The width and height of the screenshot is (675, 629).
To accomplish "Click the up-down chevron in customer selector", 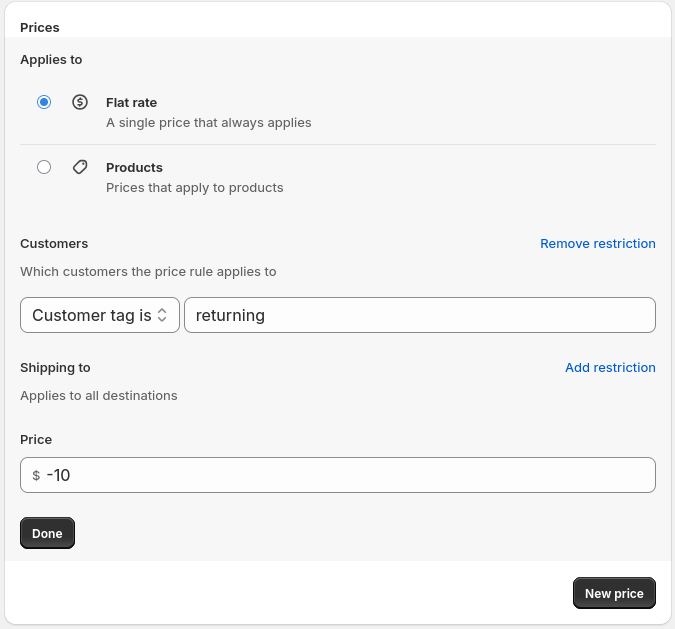I will point(162,315).
